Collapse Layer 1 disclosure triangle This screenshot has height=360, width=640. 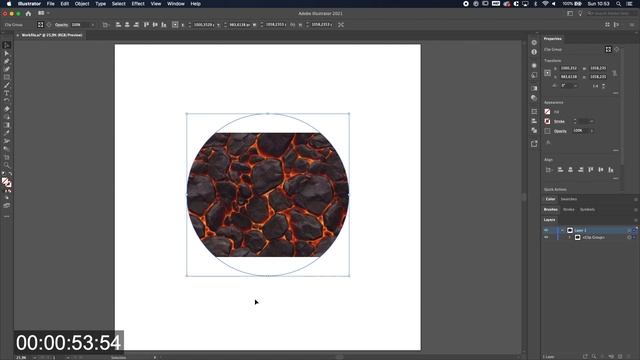pos(562,230)
